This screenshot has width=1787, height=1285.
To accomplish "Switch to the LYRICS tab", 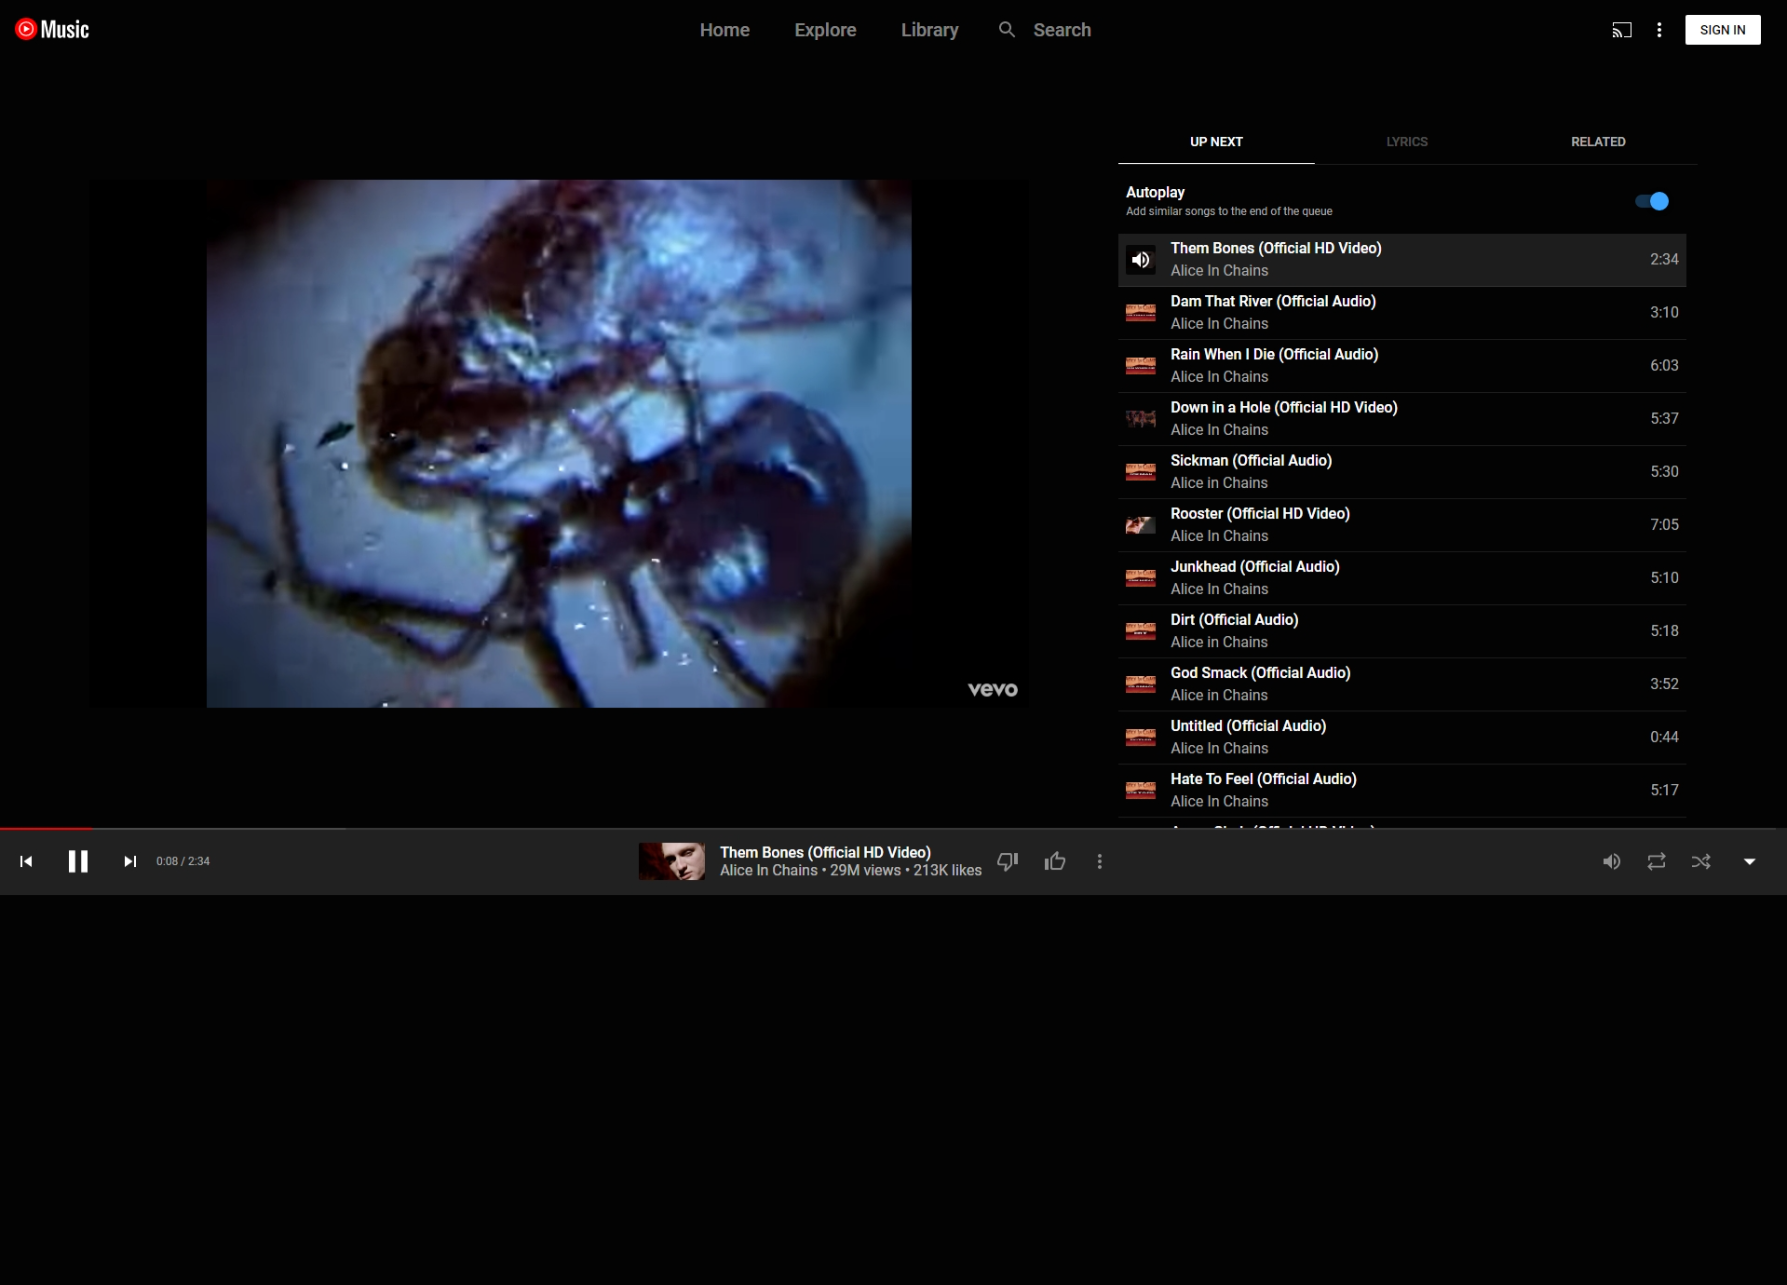I will (x=1406, y=142).
